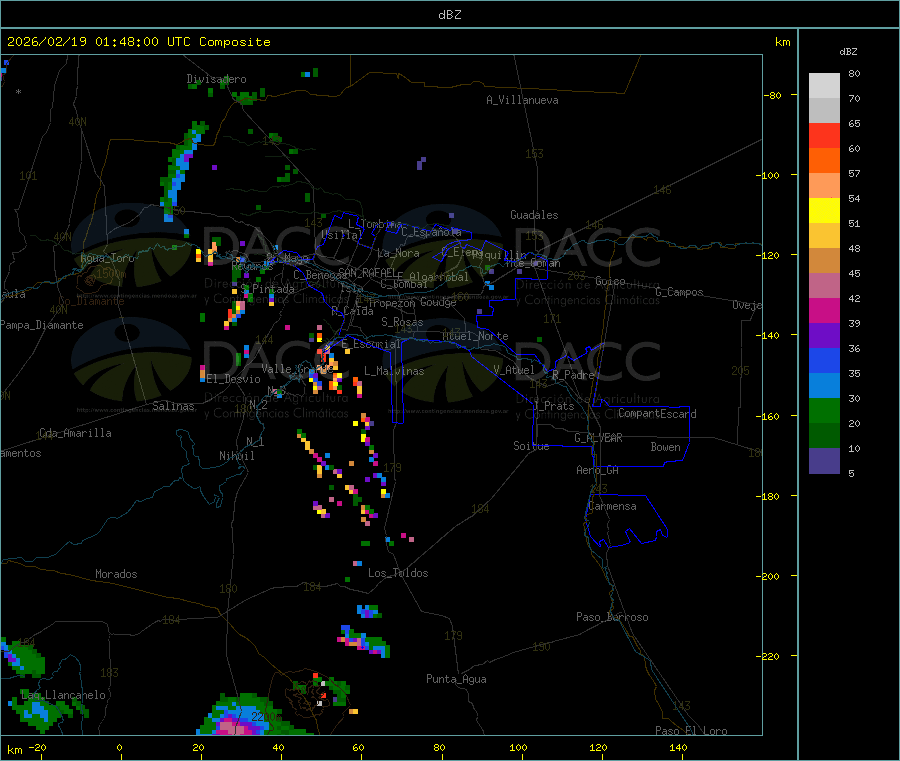The width and height of the screenshot is (900, 761).
Task: Click the orange 57-60 dBZ legend swatch
Action: [824, 161]
